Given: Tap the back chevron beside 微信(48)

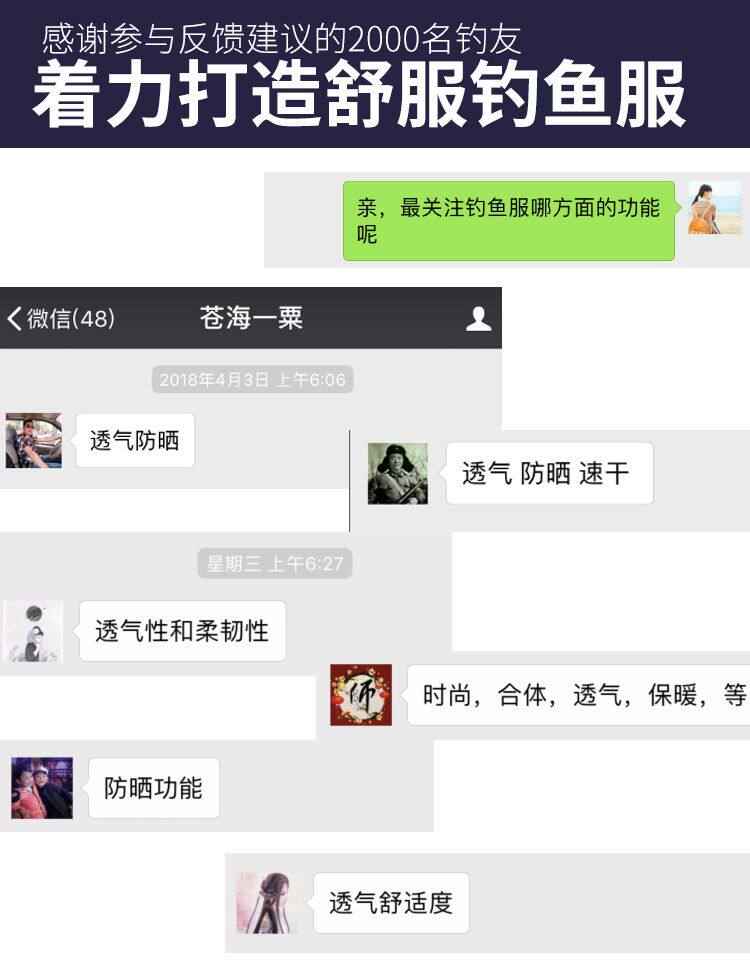Looking at the screenshot, I should point(14,319).
